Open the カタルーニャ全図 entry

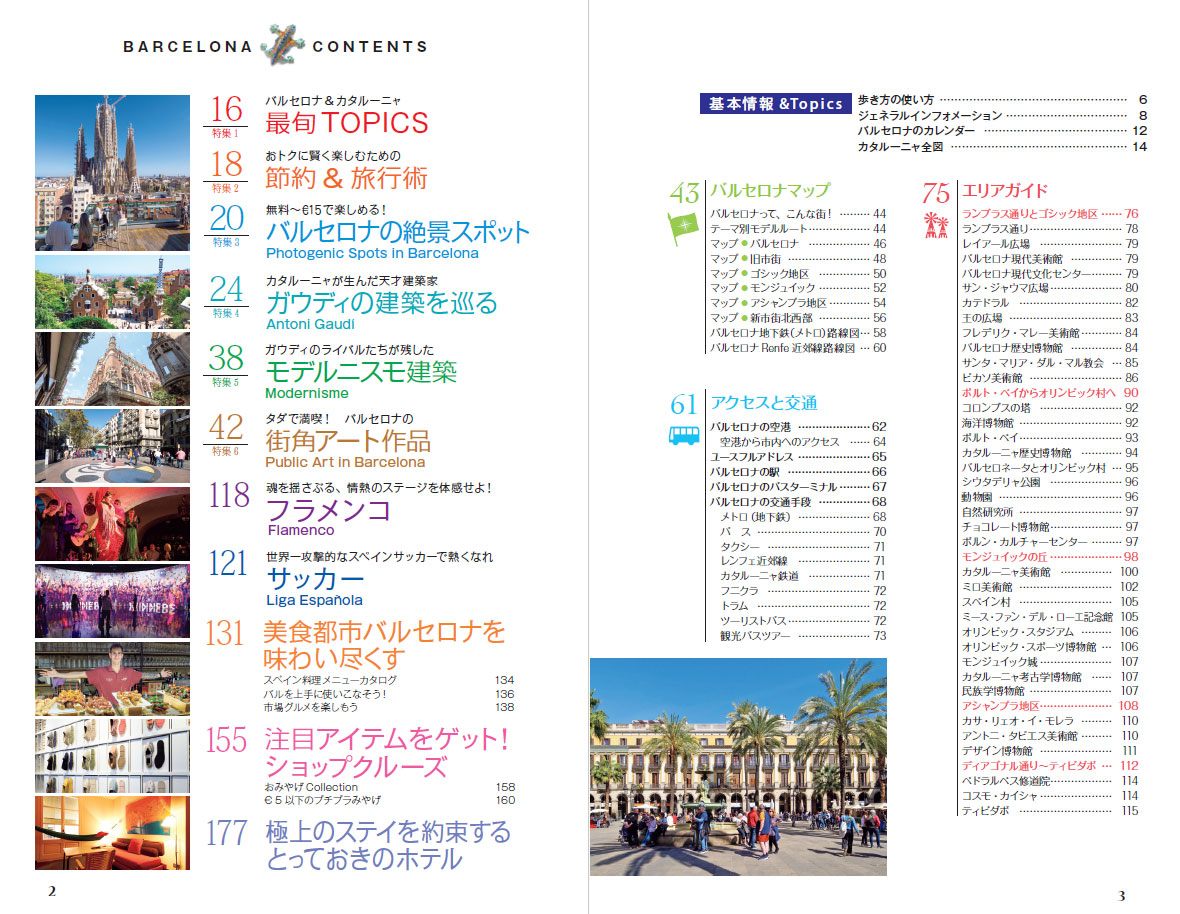click(x=1001, y=147)
